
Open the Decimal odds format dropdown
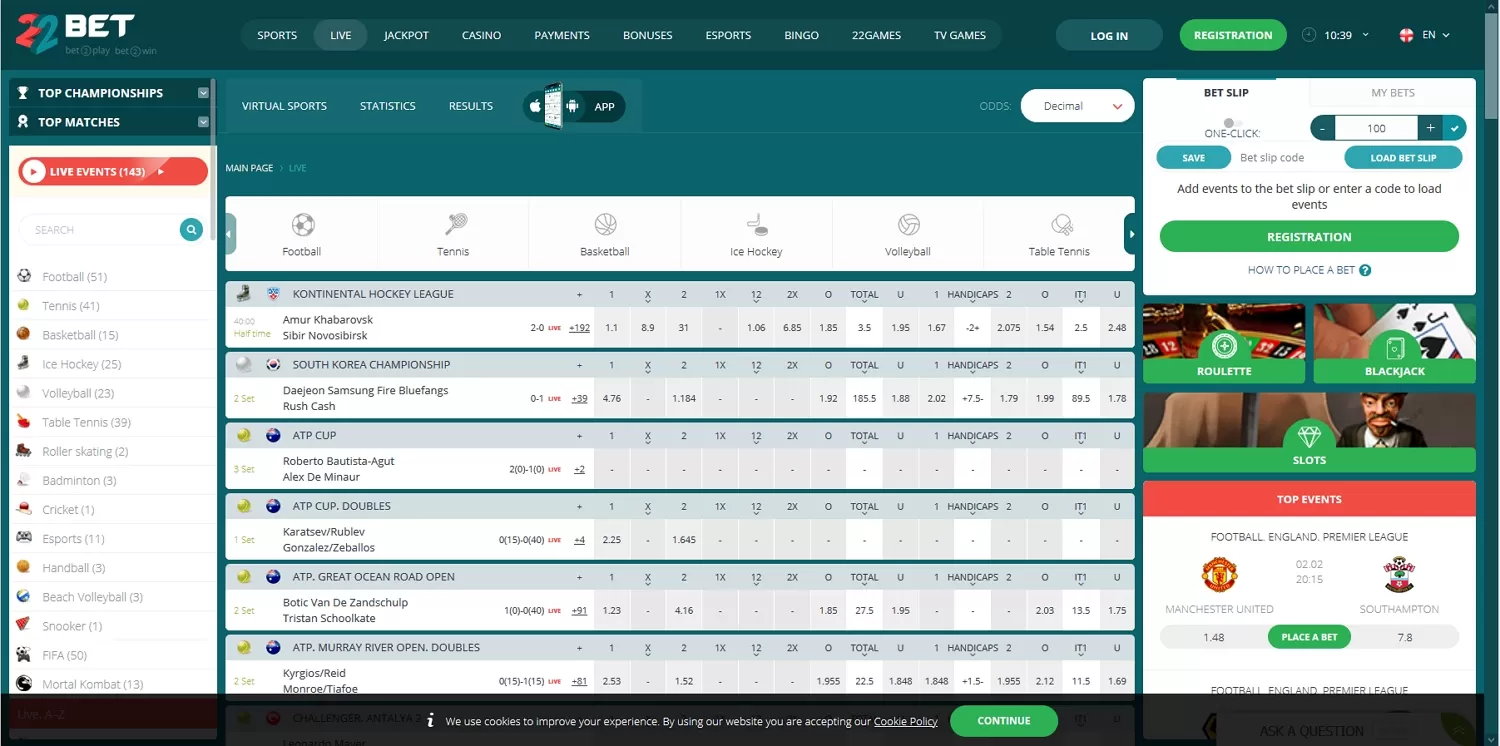click(1078, 106)
